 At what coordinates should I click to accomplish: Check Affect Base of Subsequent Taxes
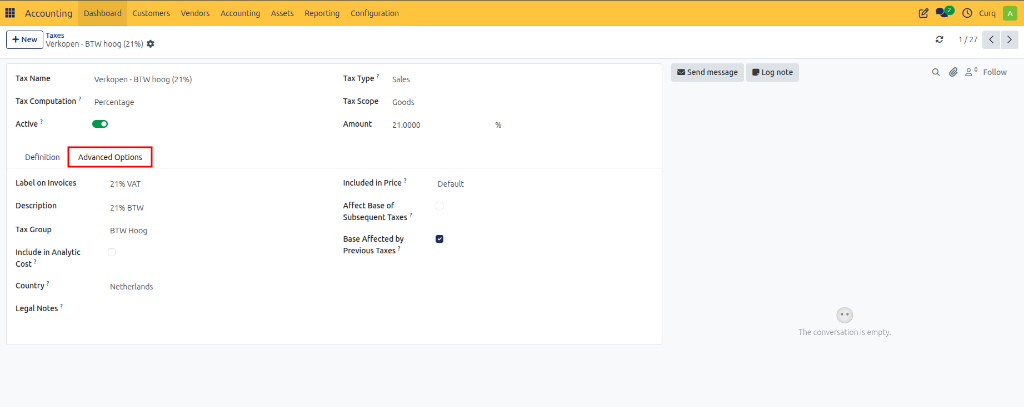(440, 205)
